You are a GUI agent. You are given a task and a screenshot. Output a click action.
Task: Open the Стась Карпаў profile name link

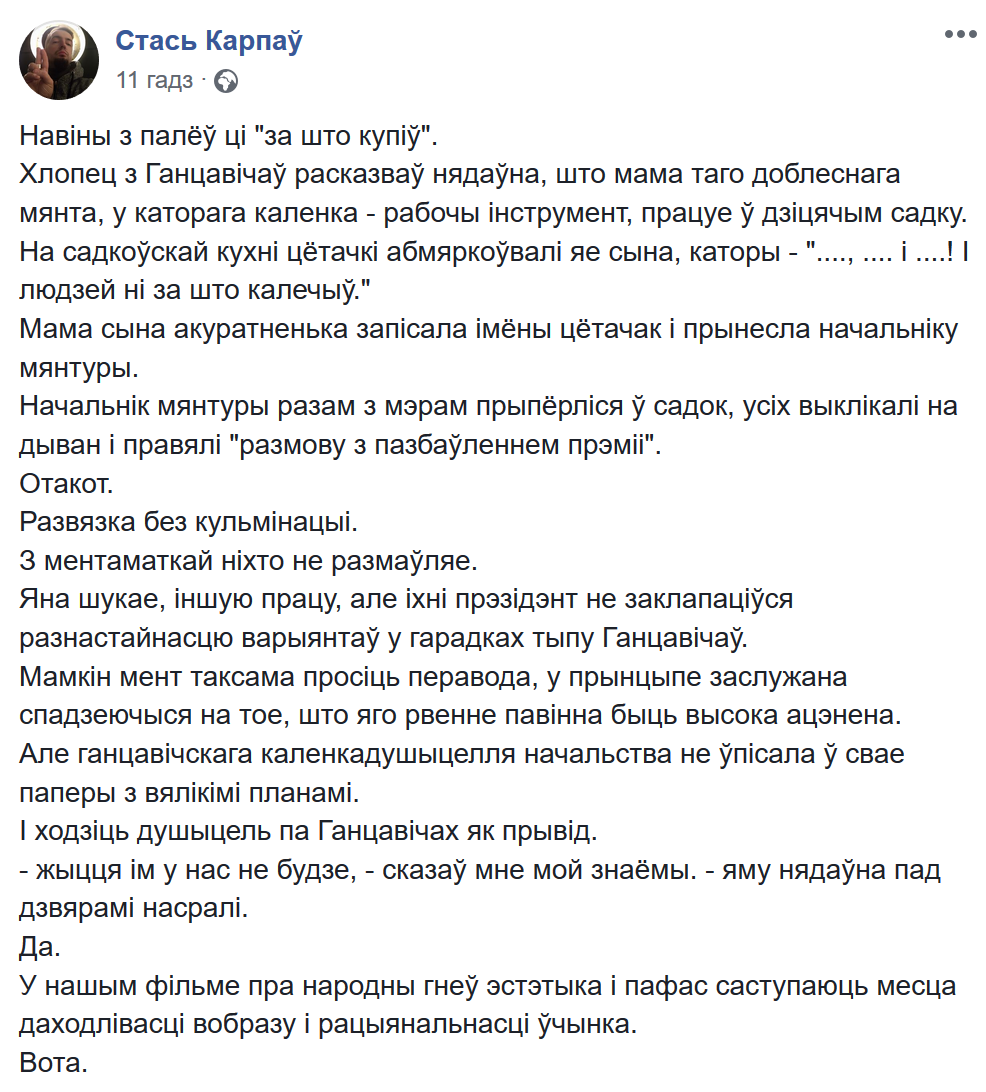(x=209, y=41)
